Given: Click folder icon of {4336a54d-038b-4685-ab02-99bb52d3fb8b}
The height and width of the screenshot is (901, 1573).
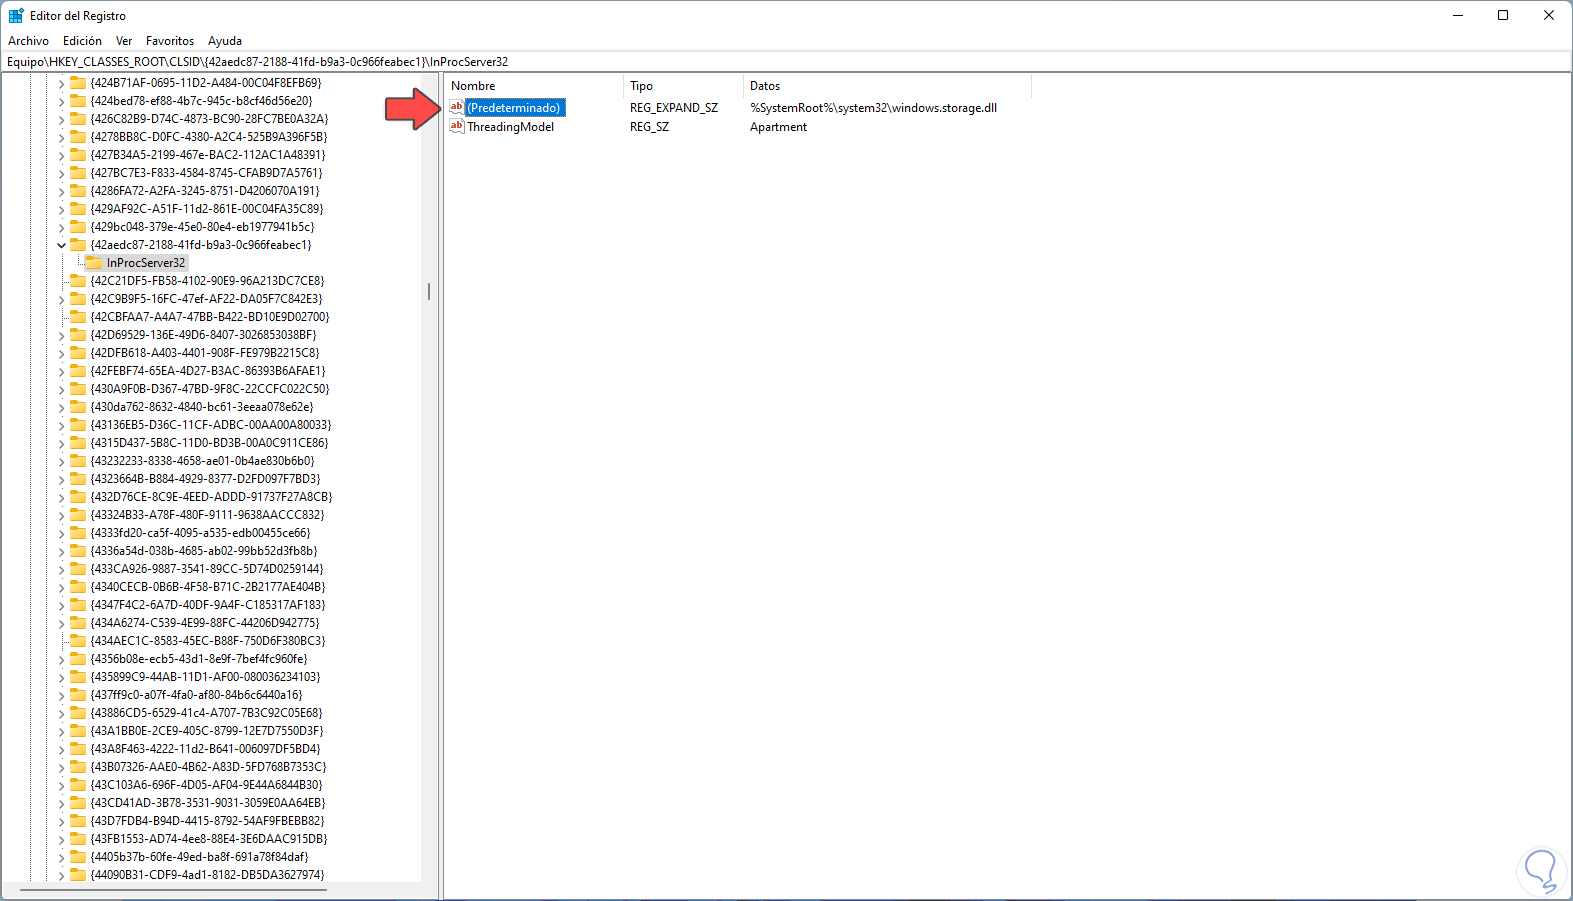Looking at the screenshot, I should tap(78, 550).
